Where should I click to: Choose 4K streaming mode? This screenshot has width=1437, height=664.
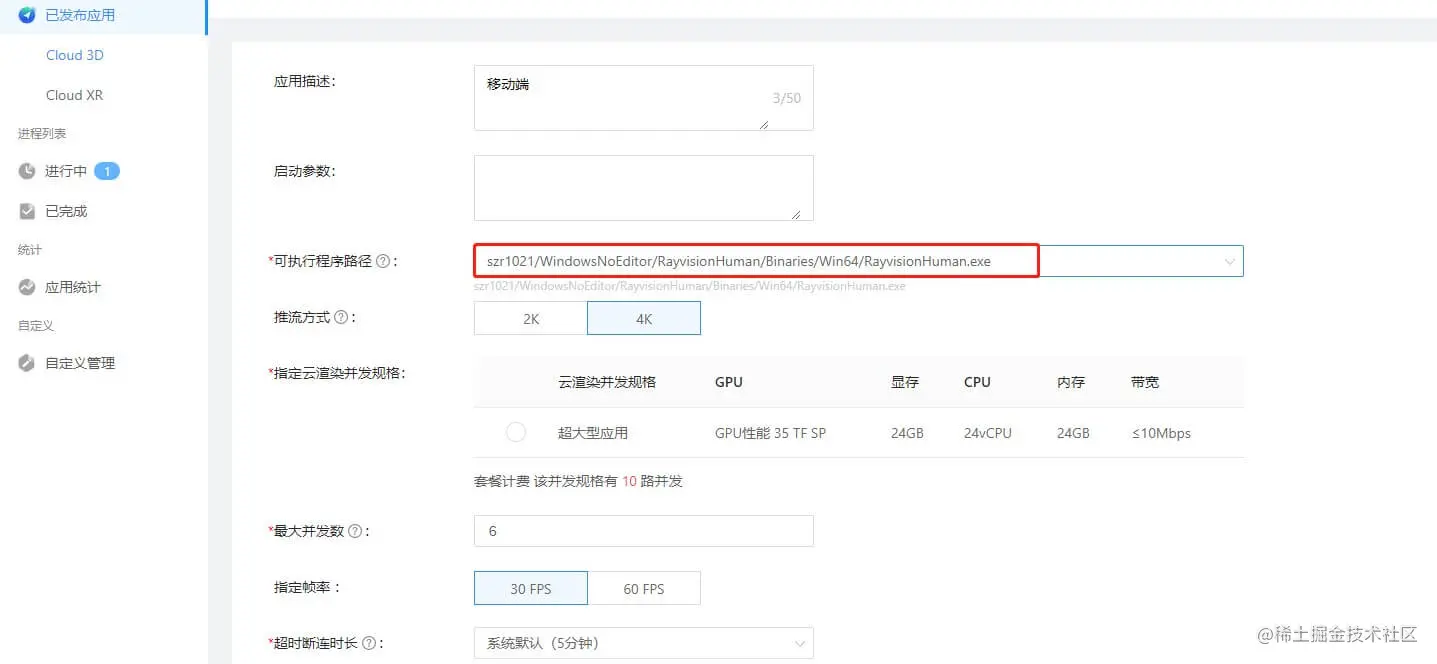pyautogui.click(x=644, y=318)
